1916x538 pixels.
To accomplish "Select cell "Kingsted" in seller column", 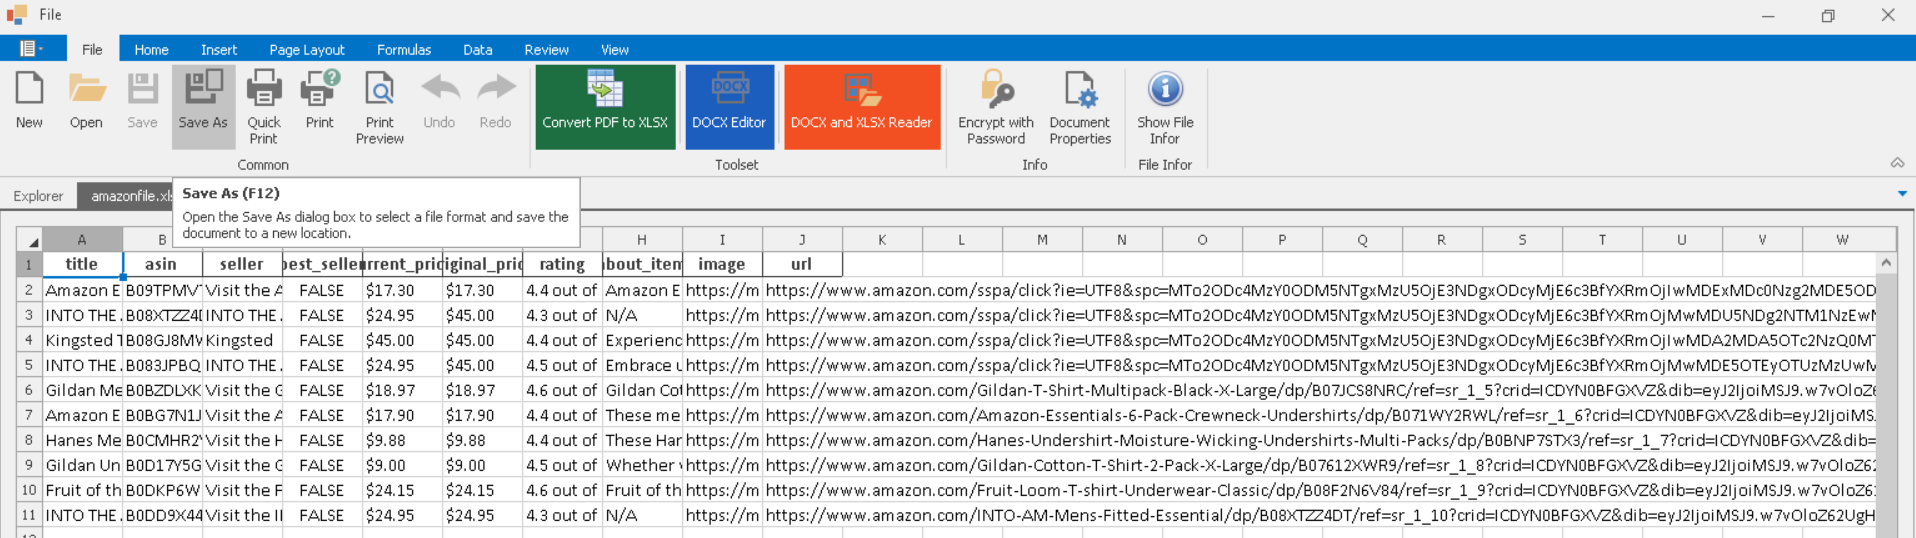I will (242, 340).
